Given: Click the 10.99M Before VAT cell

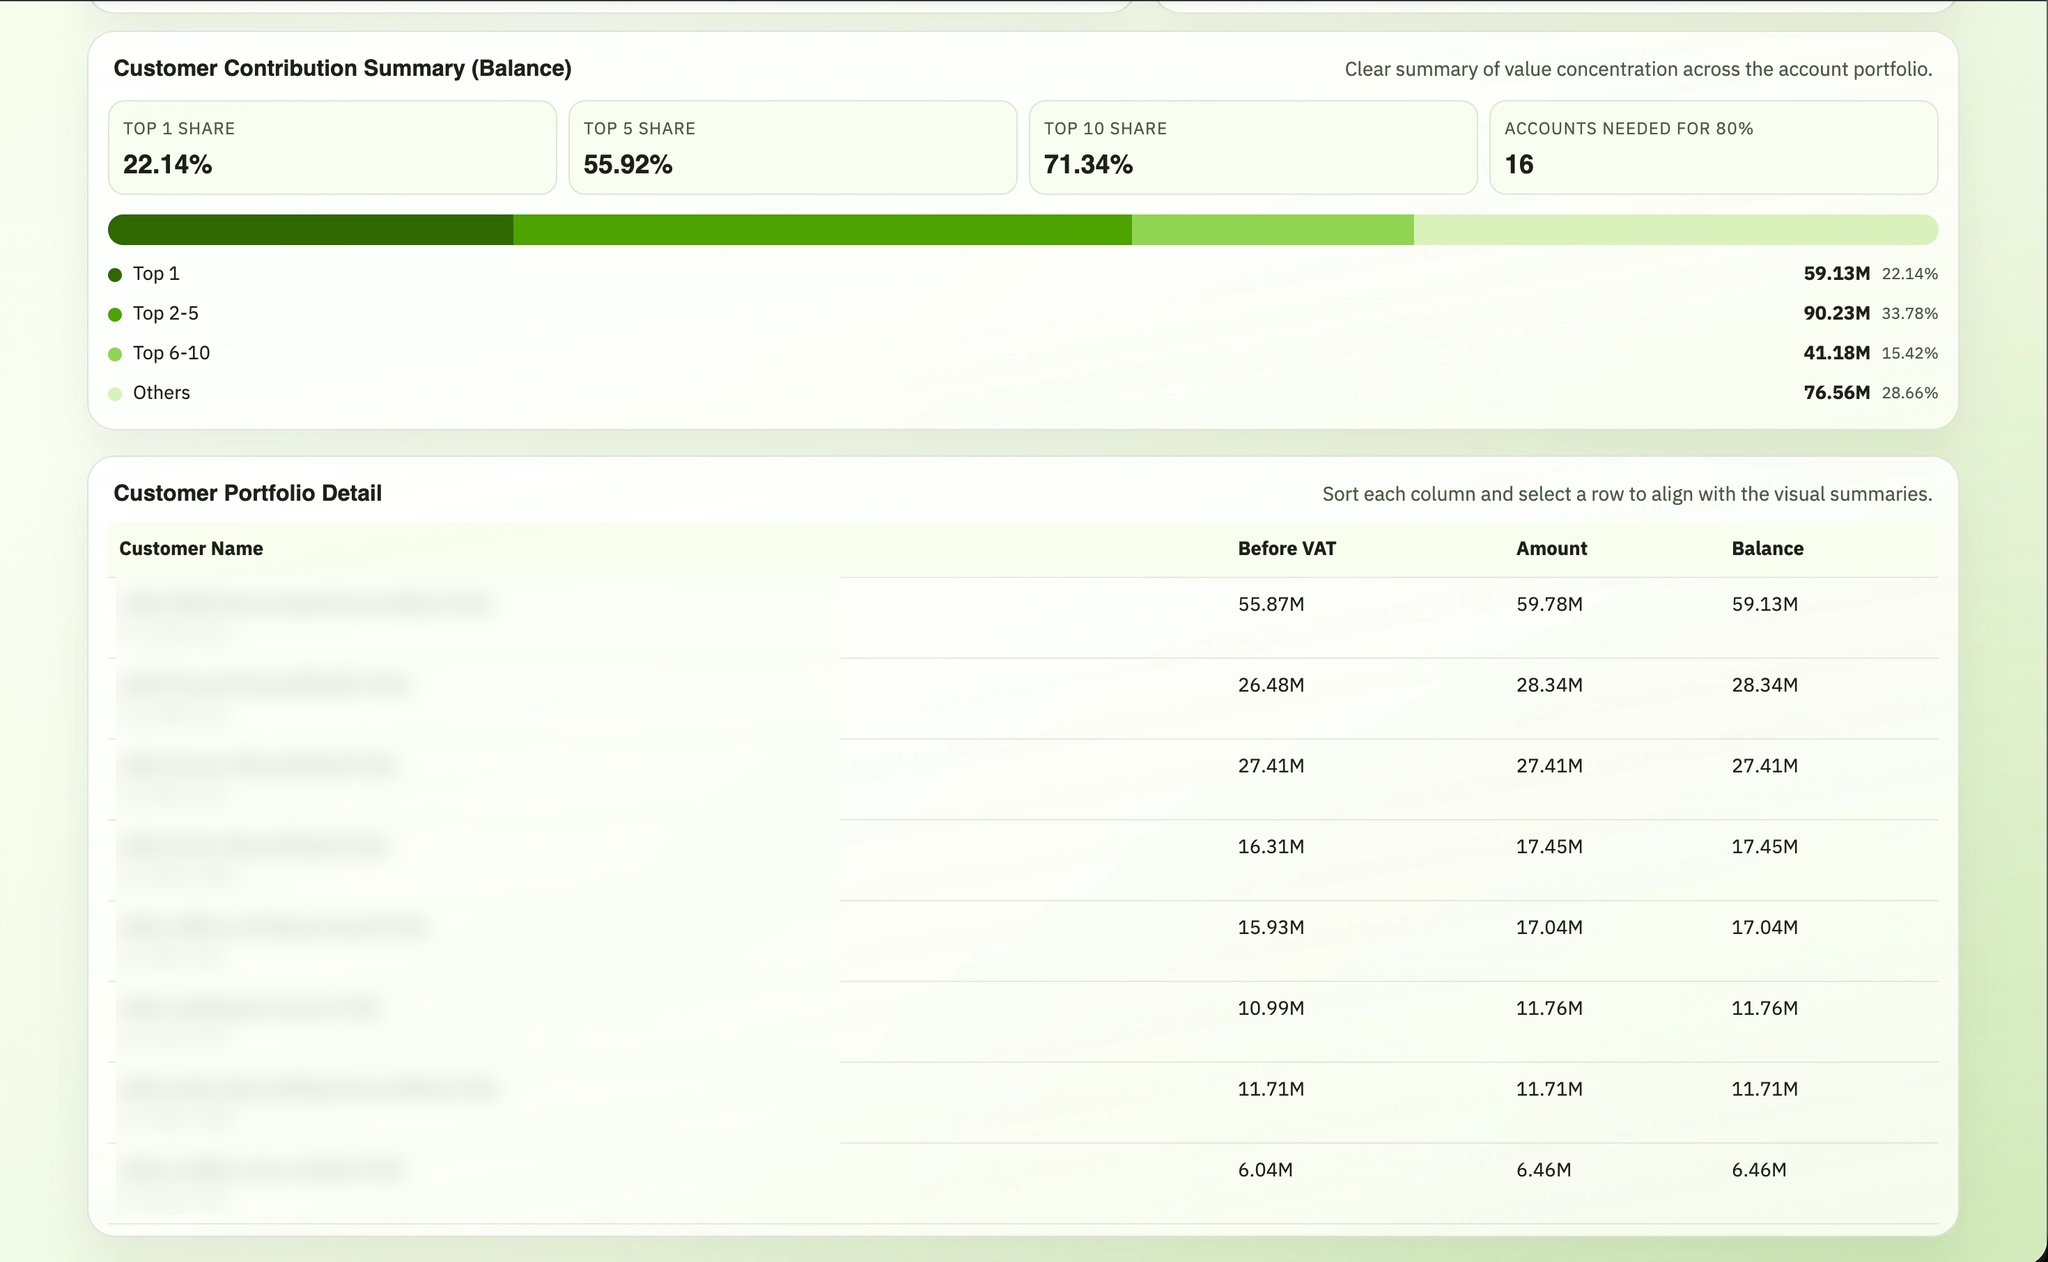Looking at the screenshot, I should tap(1271, 1009).
